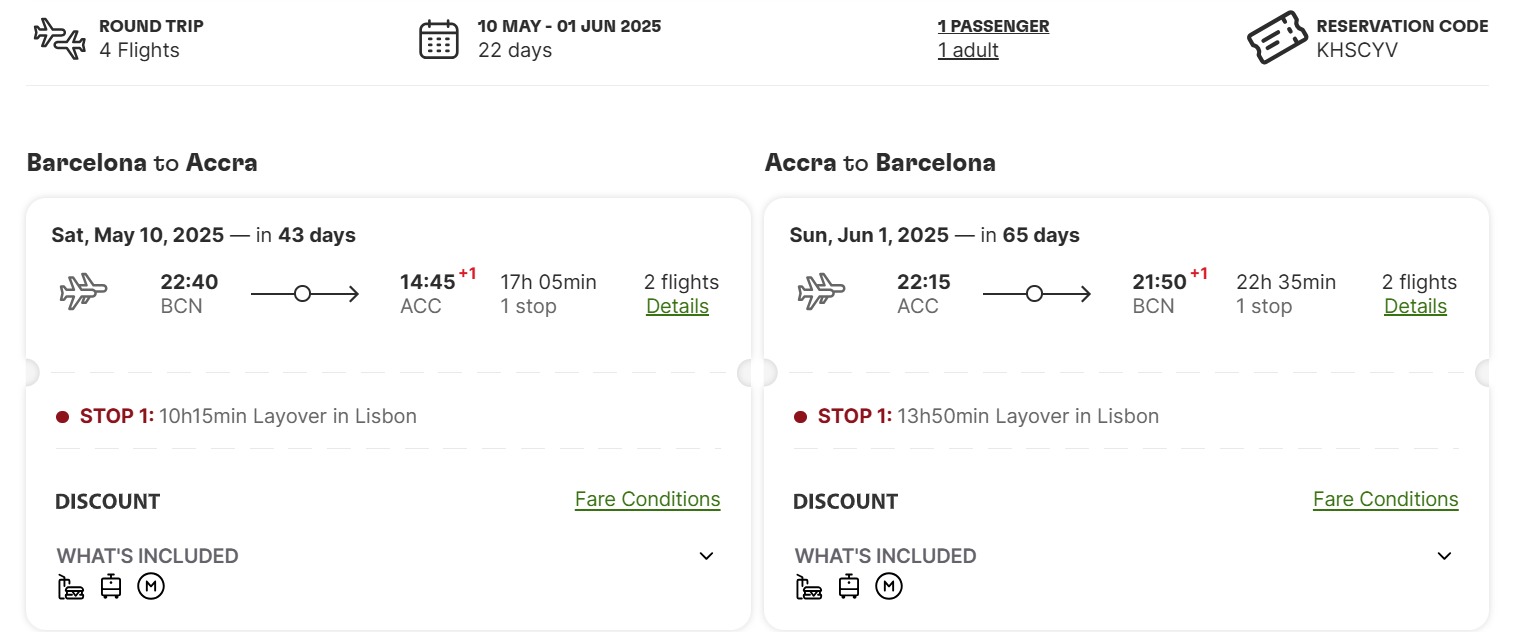This screenshot has height=632, width=1513.
Task: Open Details for the BCN to ACC flights
Action: (x=677, y=307)
